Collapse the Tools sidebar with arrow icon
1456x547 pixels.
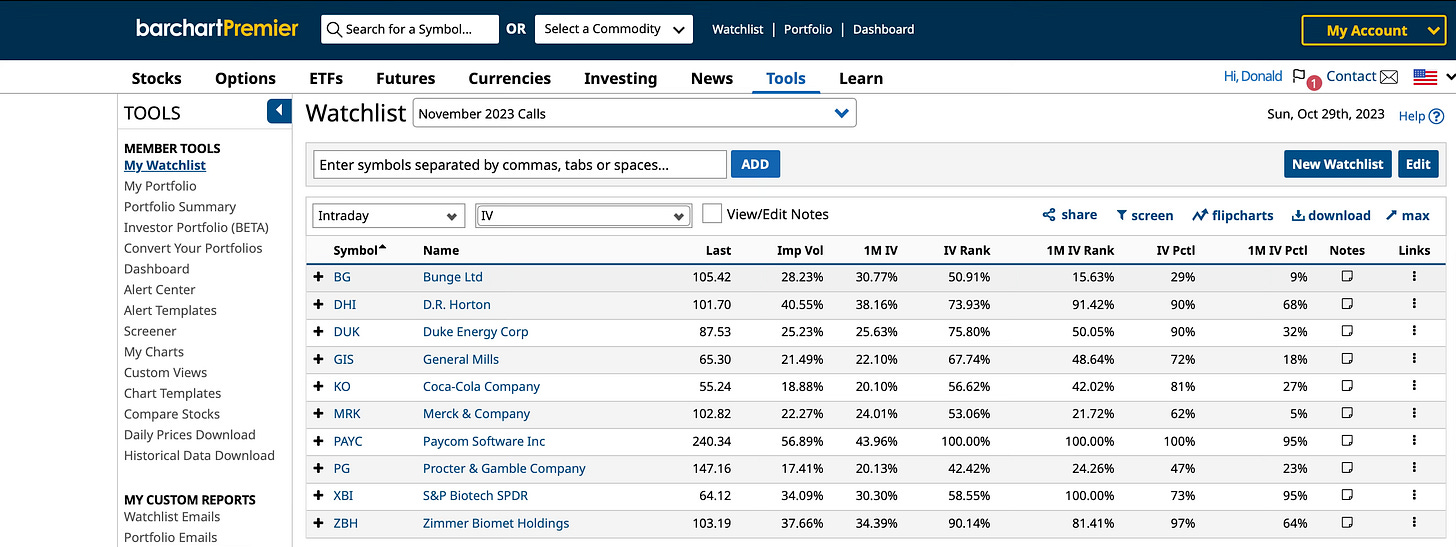pos(279,111)
